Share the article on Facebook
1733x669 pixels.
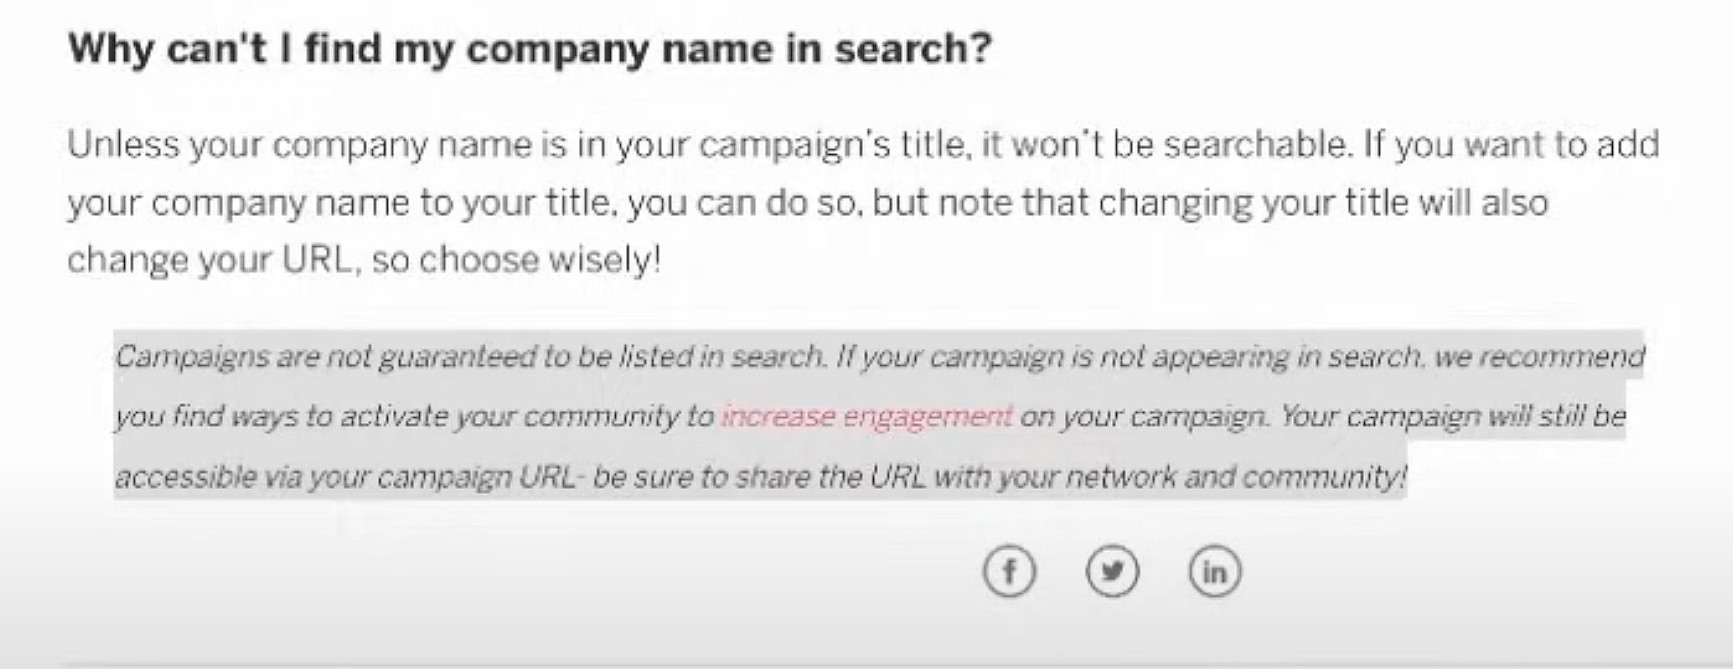point(1009,572)
